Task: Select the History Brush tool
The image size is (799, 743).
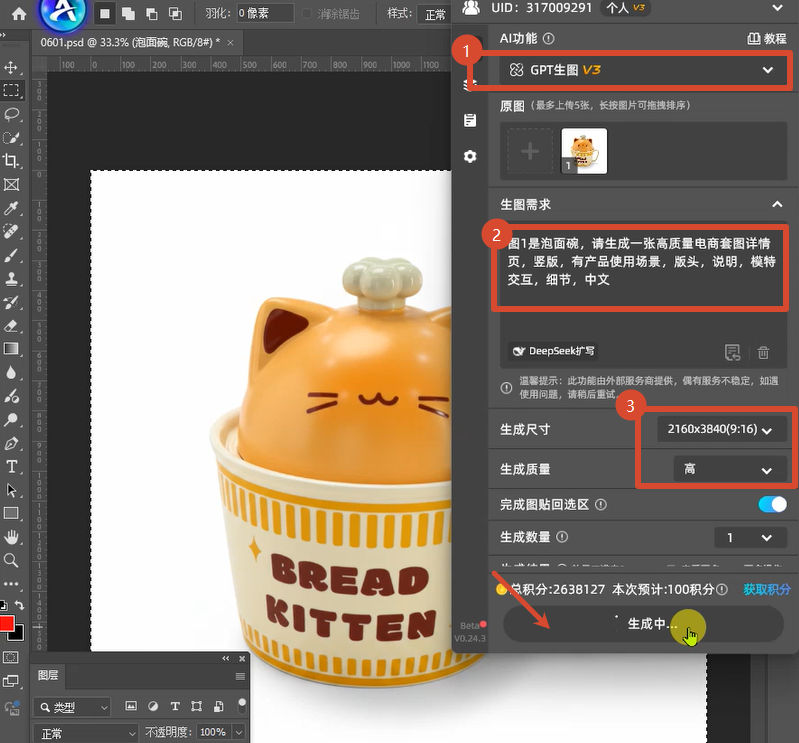Action: (11, 302)
